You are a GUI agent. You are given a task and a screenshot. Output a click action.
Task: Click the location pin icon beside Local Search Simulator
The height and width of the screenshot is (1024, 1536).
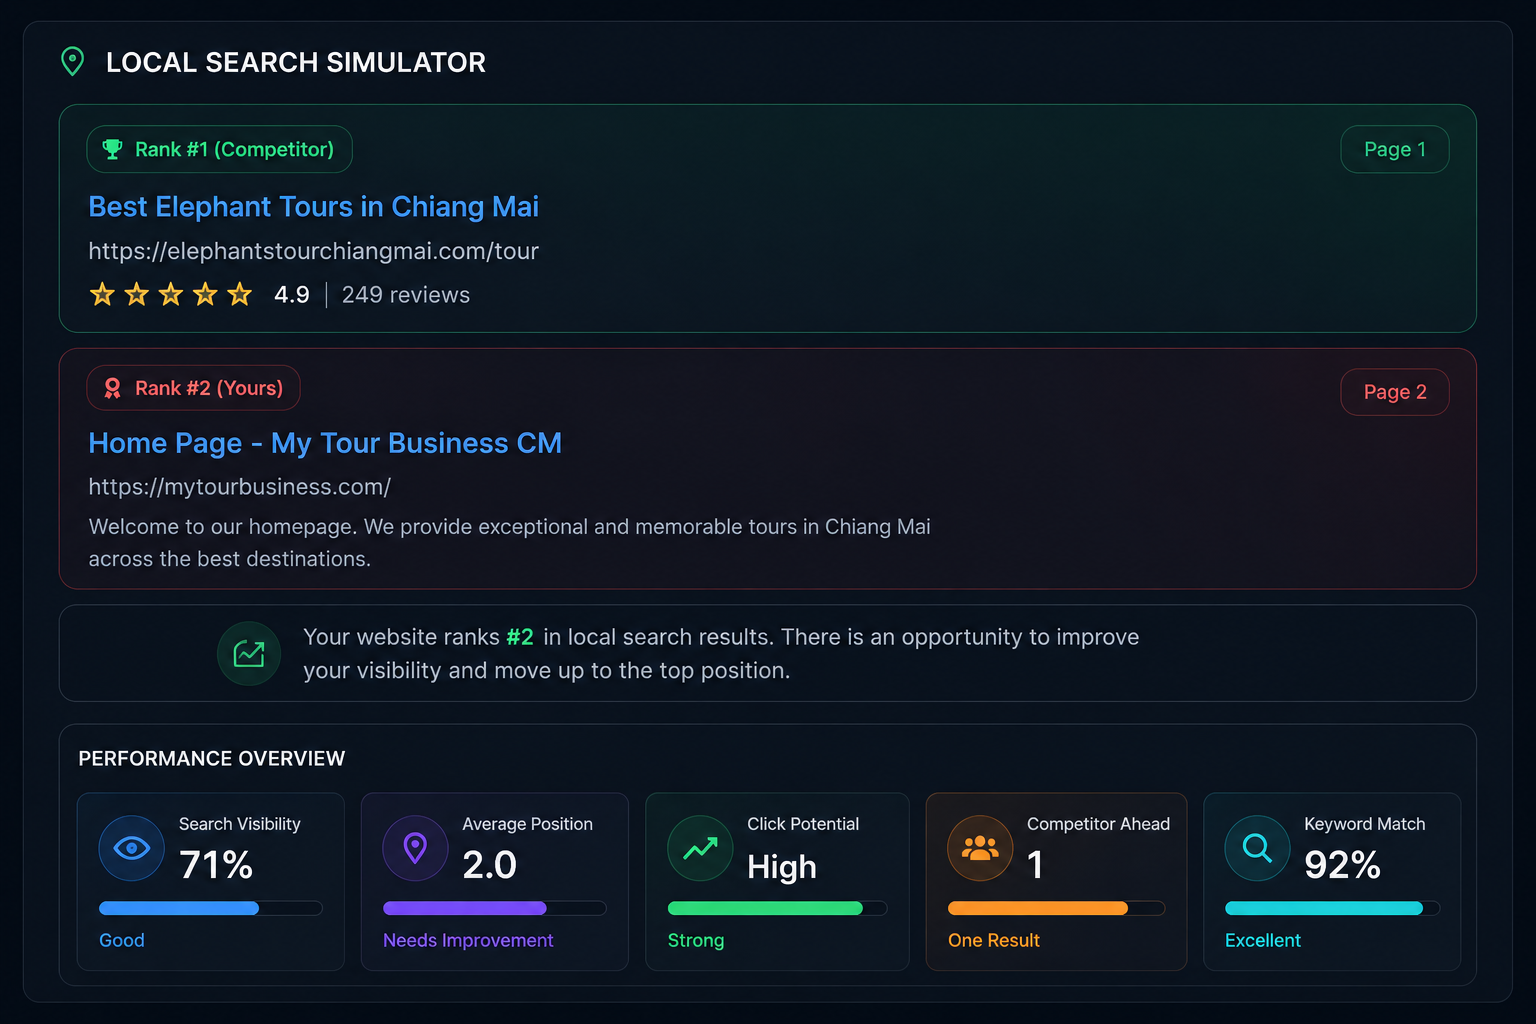point(72,61)
